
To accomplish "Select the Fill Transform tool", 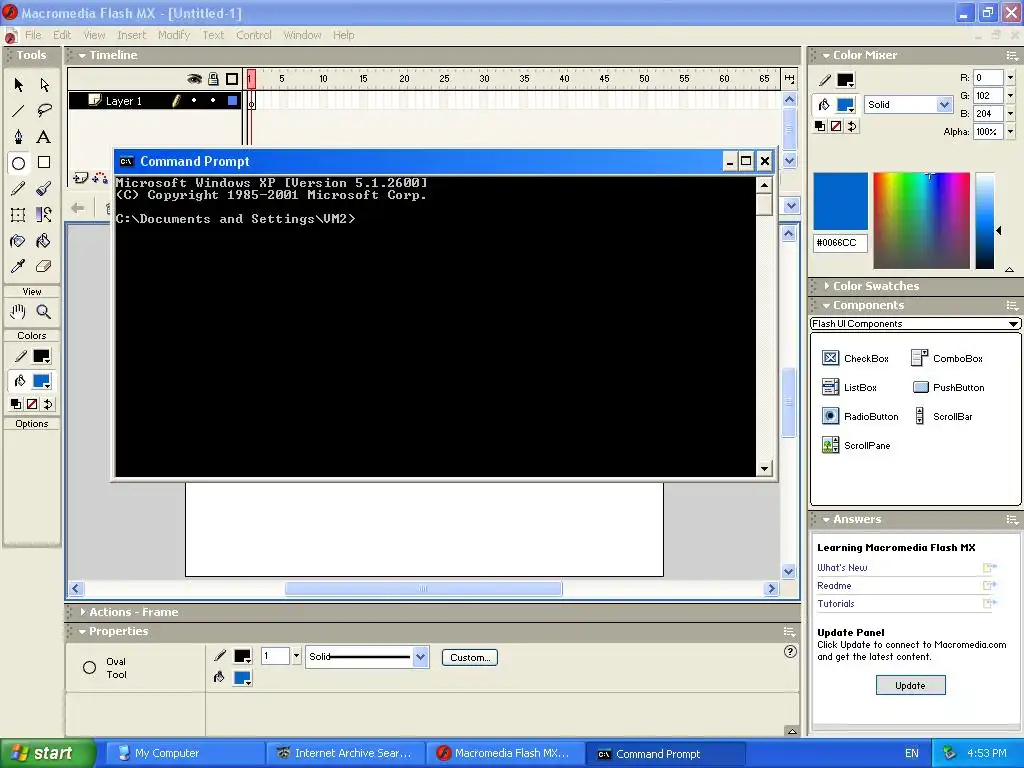I will 44,215.
